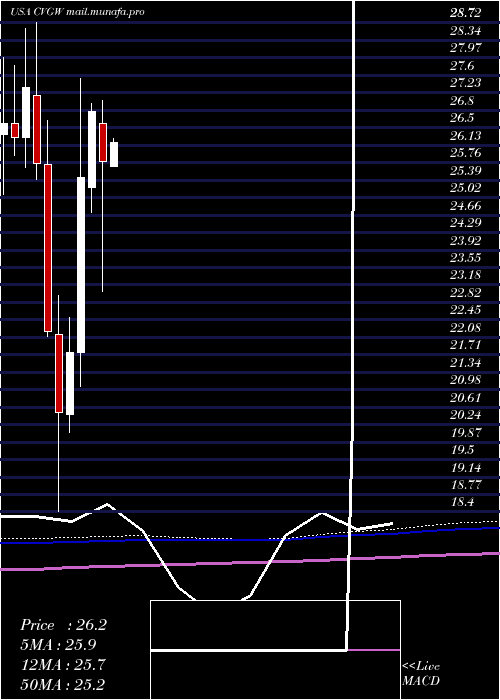Click the 'Price : 26.2' readout

point(63,625)
